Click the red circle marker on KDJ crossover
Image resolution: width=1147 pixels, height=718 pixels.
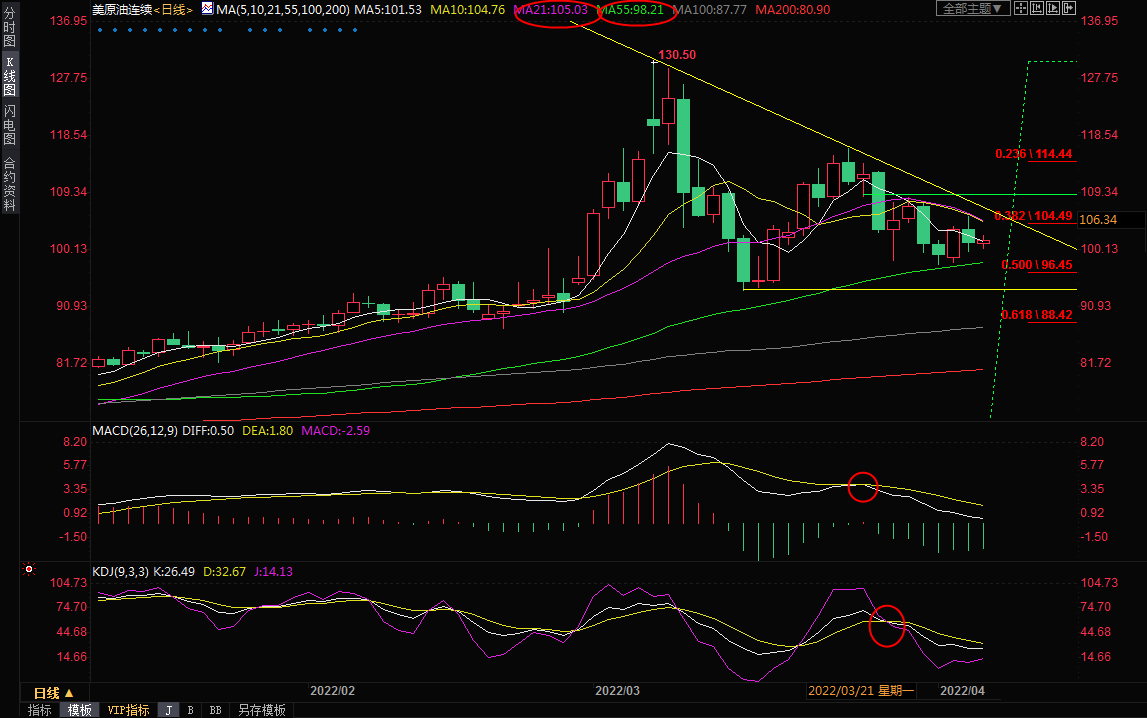pyautogui.click(x=888, y=624)
